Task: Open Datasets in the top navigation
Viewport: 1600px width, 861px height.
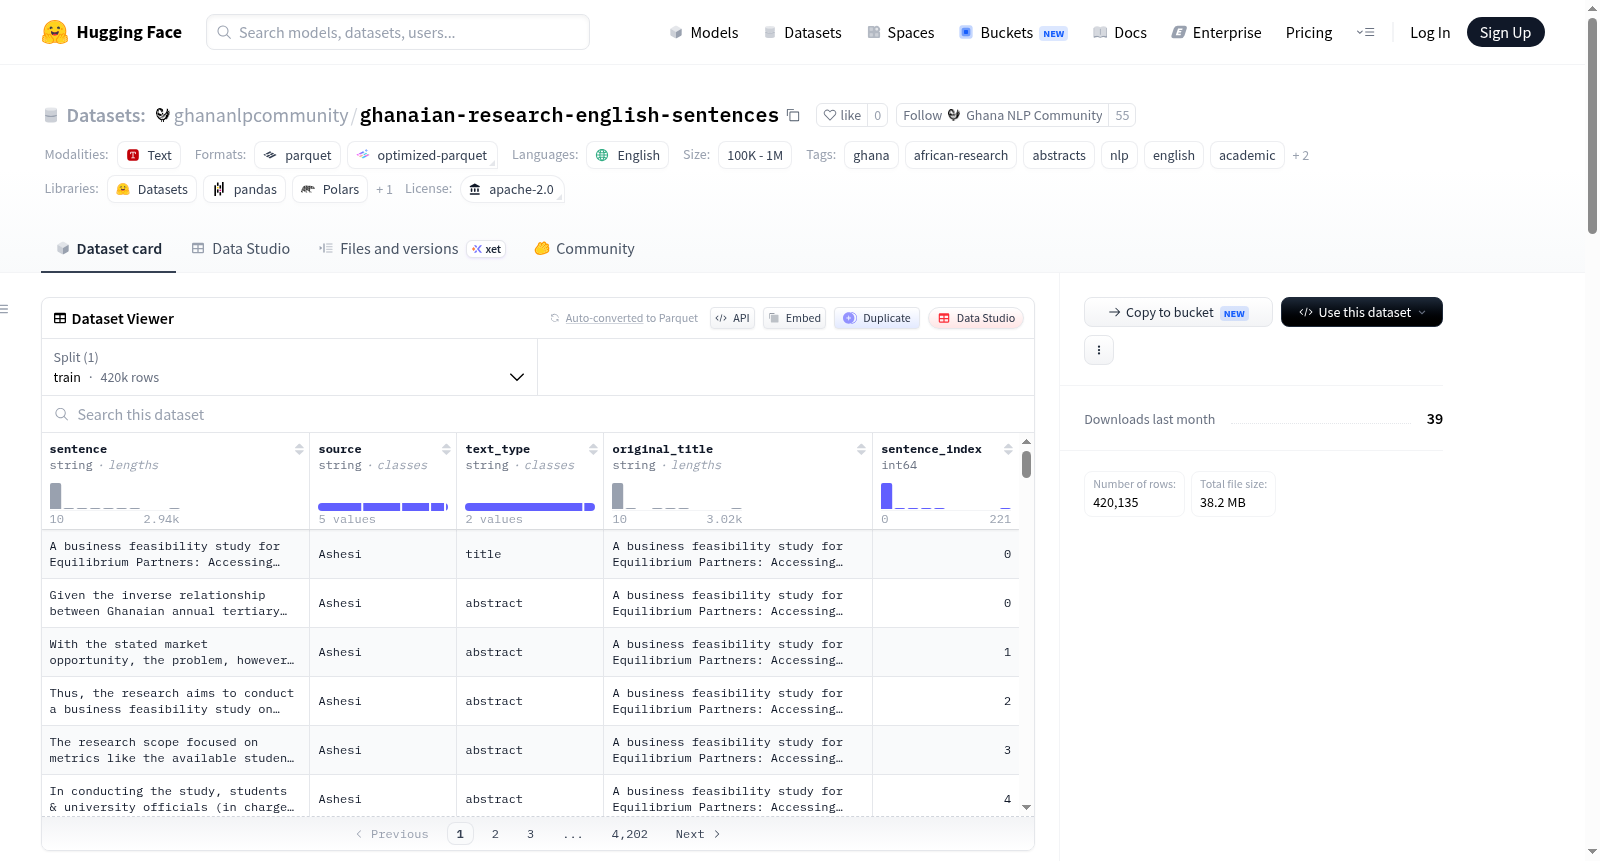Action: 802,32
